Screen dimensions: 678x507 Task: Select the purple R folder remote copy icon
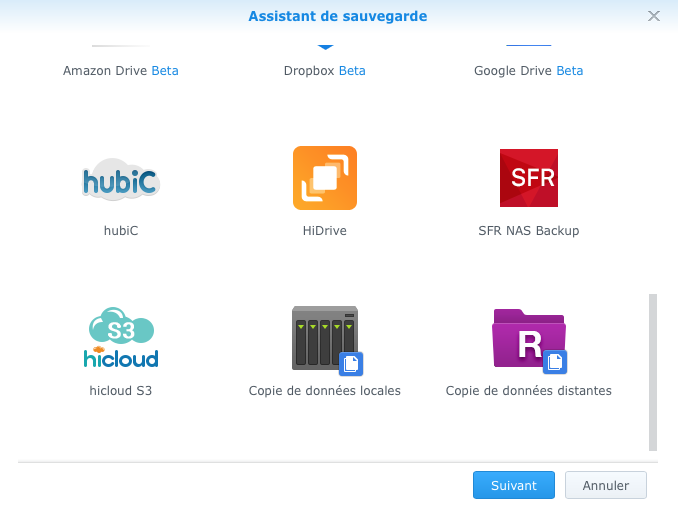(x=529, y=341)
